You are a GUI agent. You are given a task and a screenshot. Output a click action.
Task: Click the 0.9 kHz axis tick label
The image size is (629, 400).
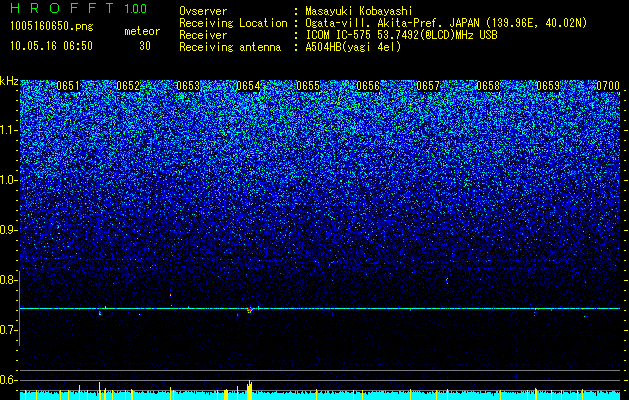pos(9,230)
